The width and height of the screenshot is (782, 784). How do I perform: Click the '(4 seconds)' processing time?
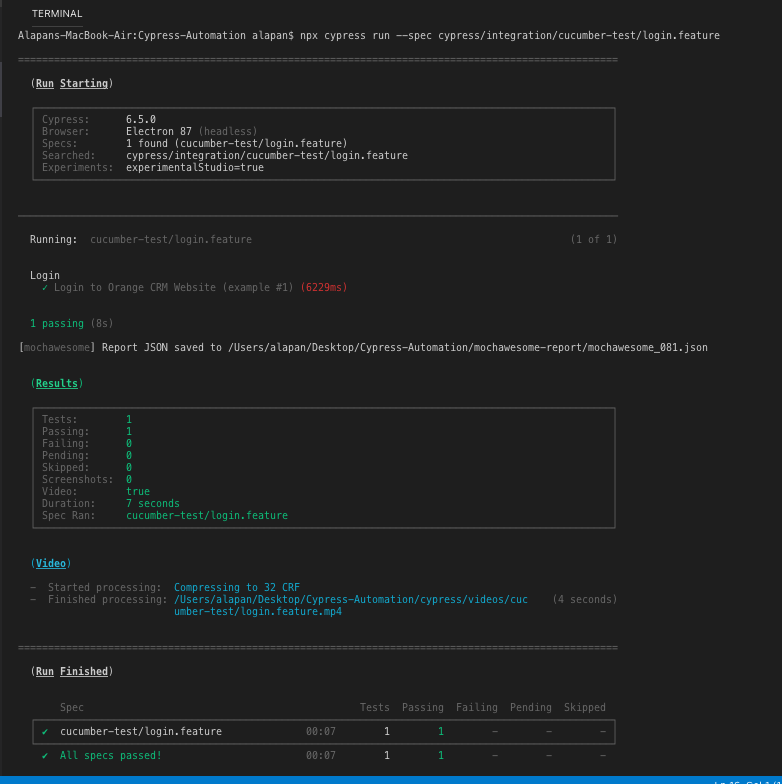coord(584,600)
